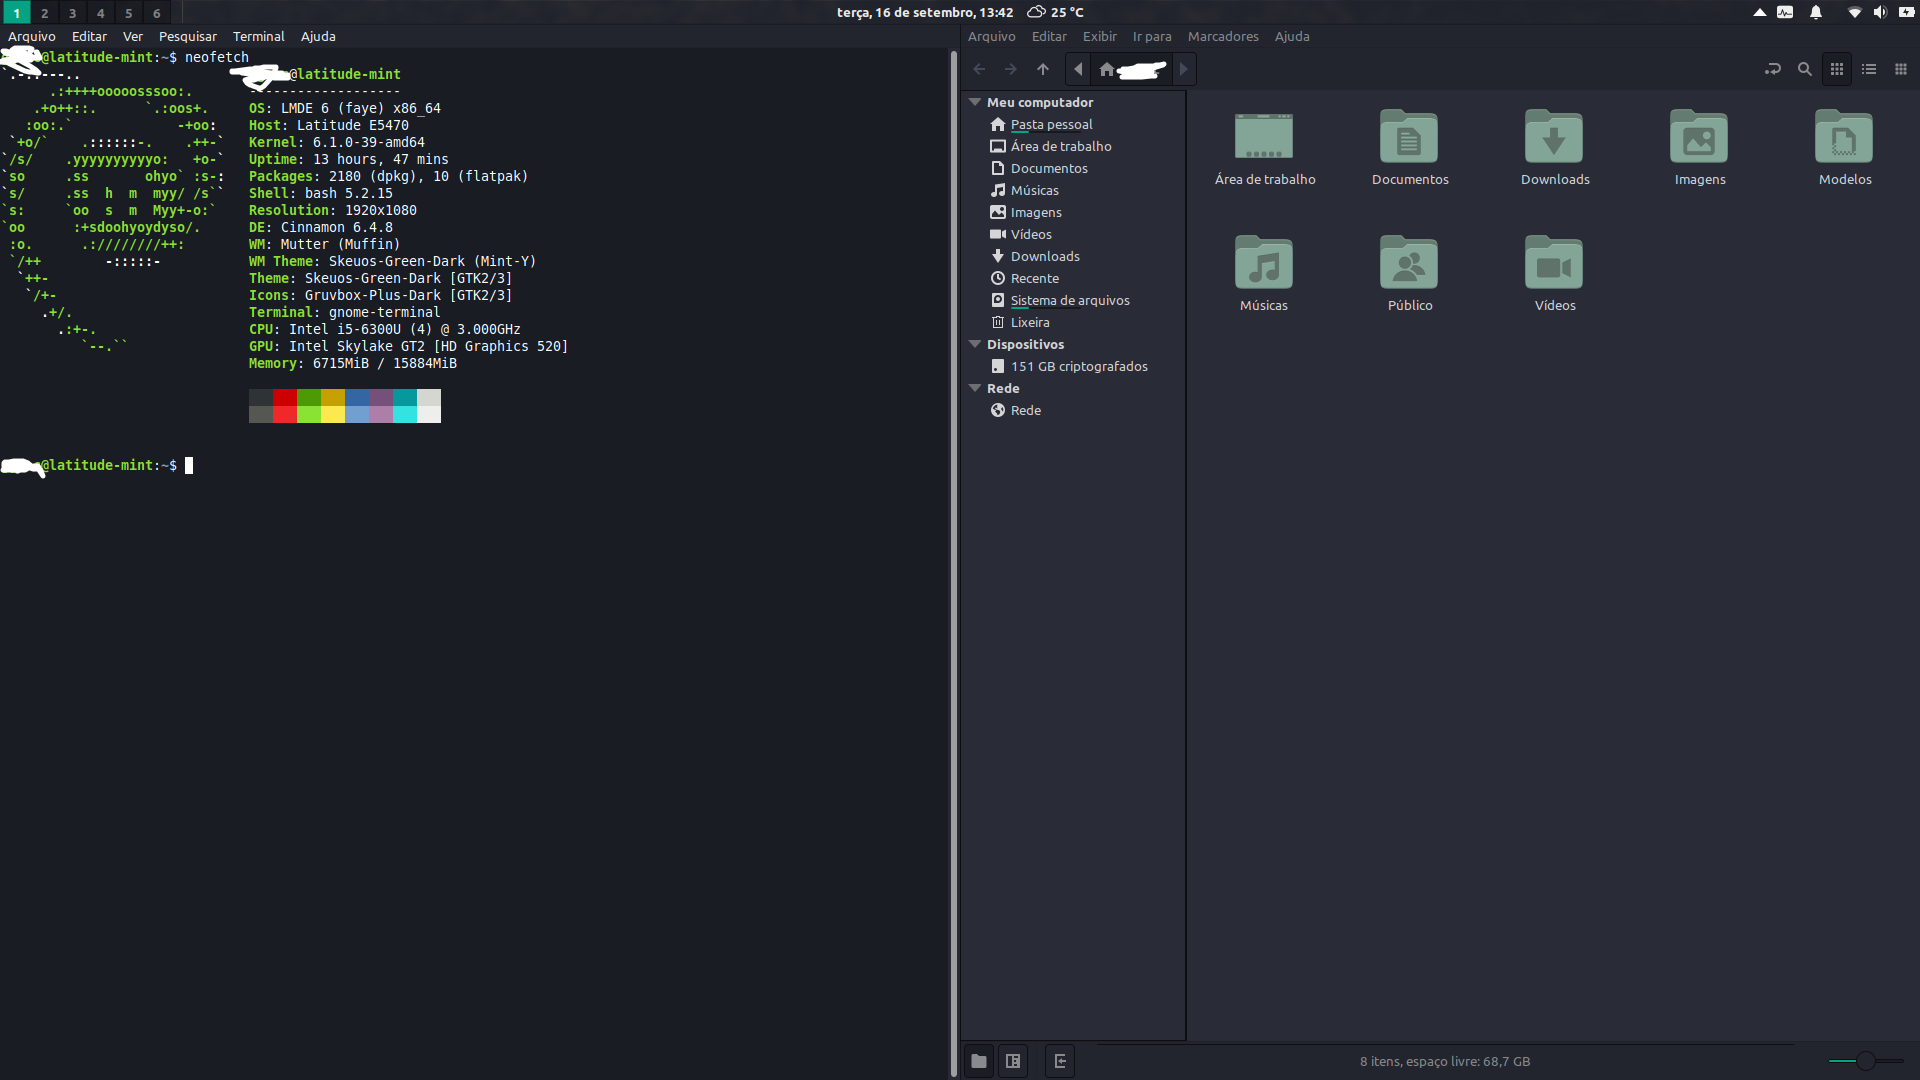Open the Modelos folder icon
Viewport: 1920px width, 1080px height.
(1844, 138)
